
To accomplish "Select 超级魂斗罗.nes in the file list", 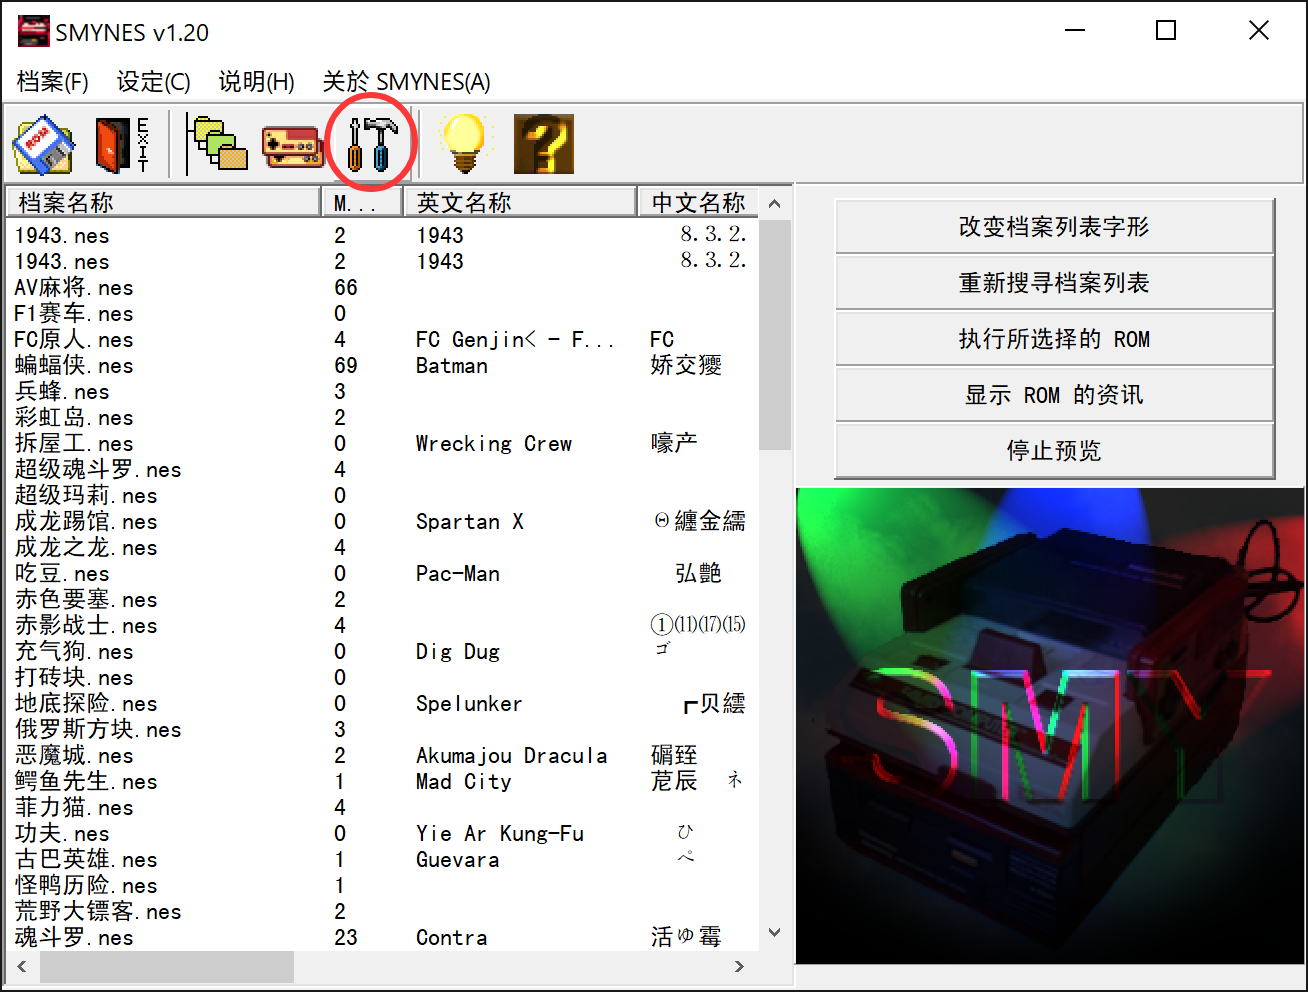I will 98,470.
